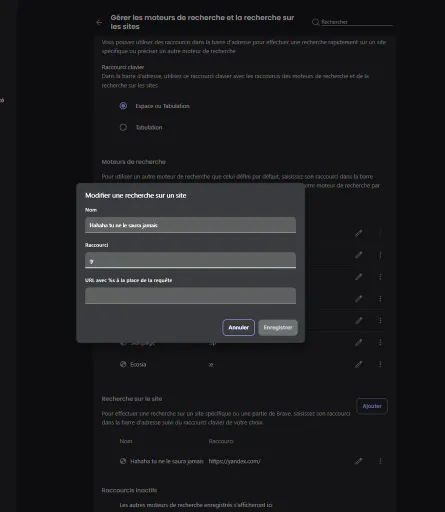The height and width of the screenshot is (512, 445).
Task: Click the 'Raccourci clavier' label
Action: (x=123, y=67)
